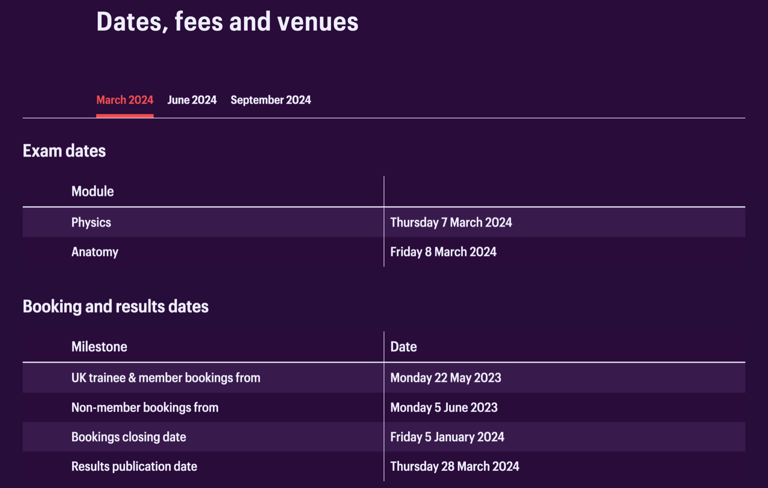
Task: Select UK trainee & member bookings row
Action: (165, 378)
